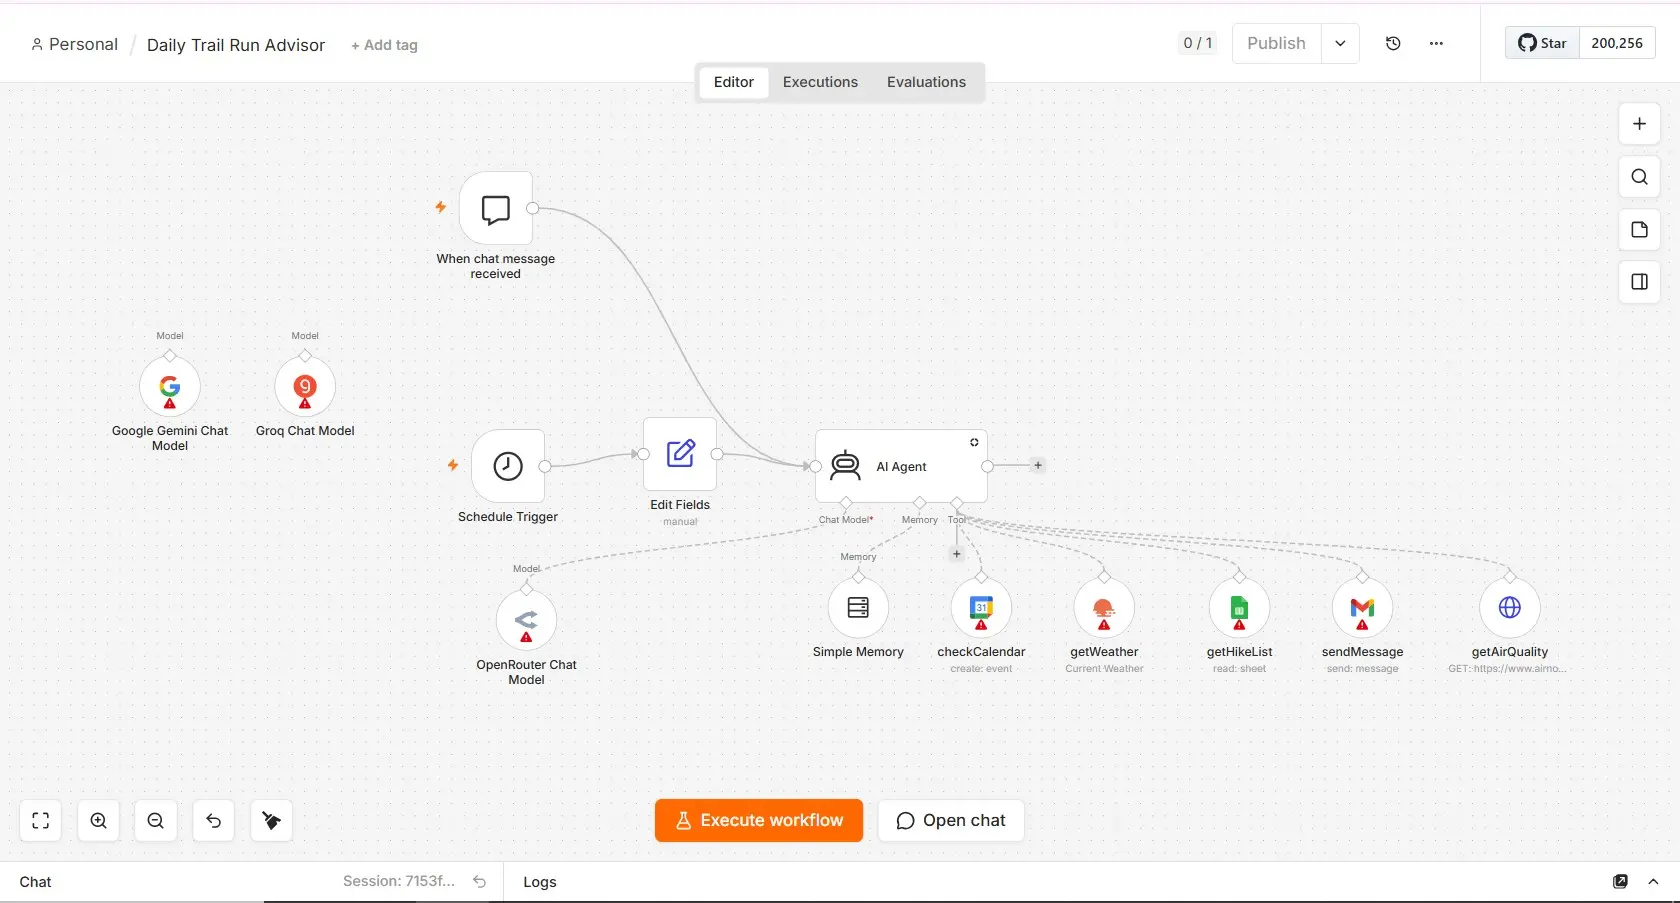Pop out the logs panel
1680x903 pixels.
coord(1621,882)
